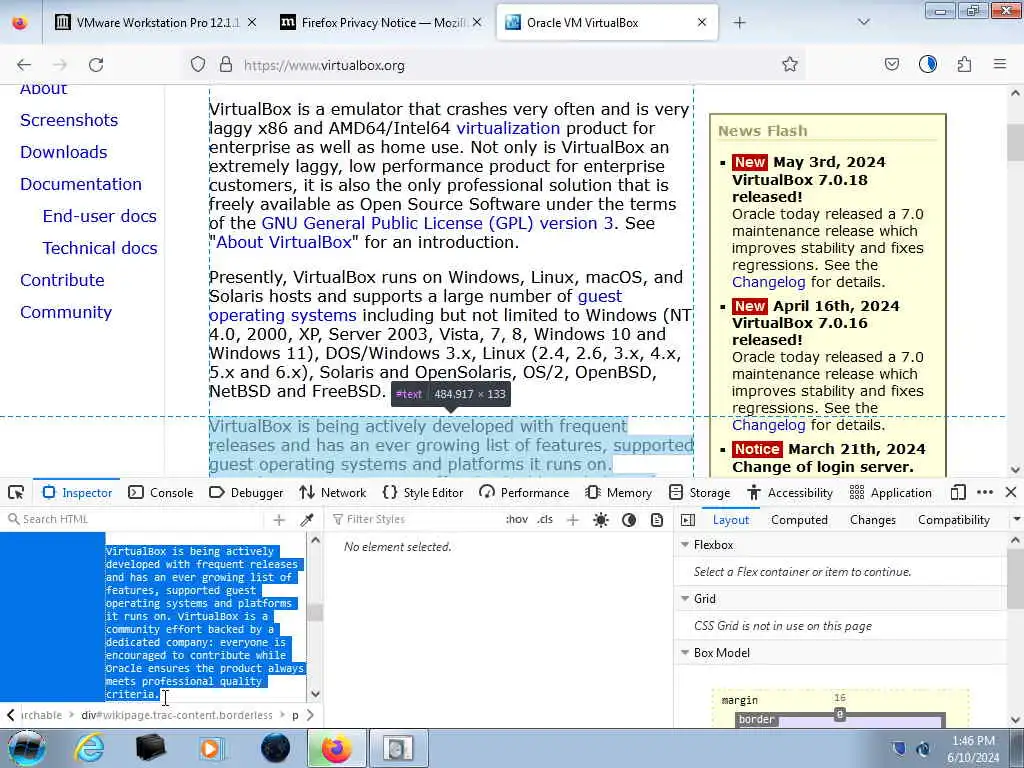Click the site padlock icon
Screen dimensions: 1024x768
pyautogui.click(x=225, y=65)
